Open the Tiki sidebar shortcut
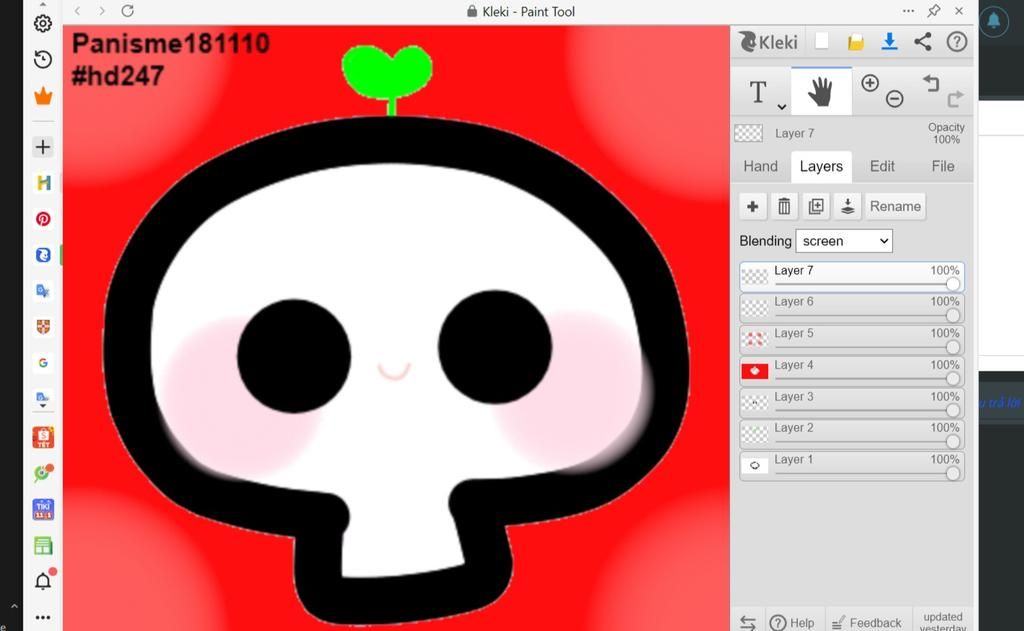The image size is (1024, 631). pos(43,509)
